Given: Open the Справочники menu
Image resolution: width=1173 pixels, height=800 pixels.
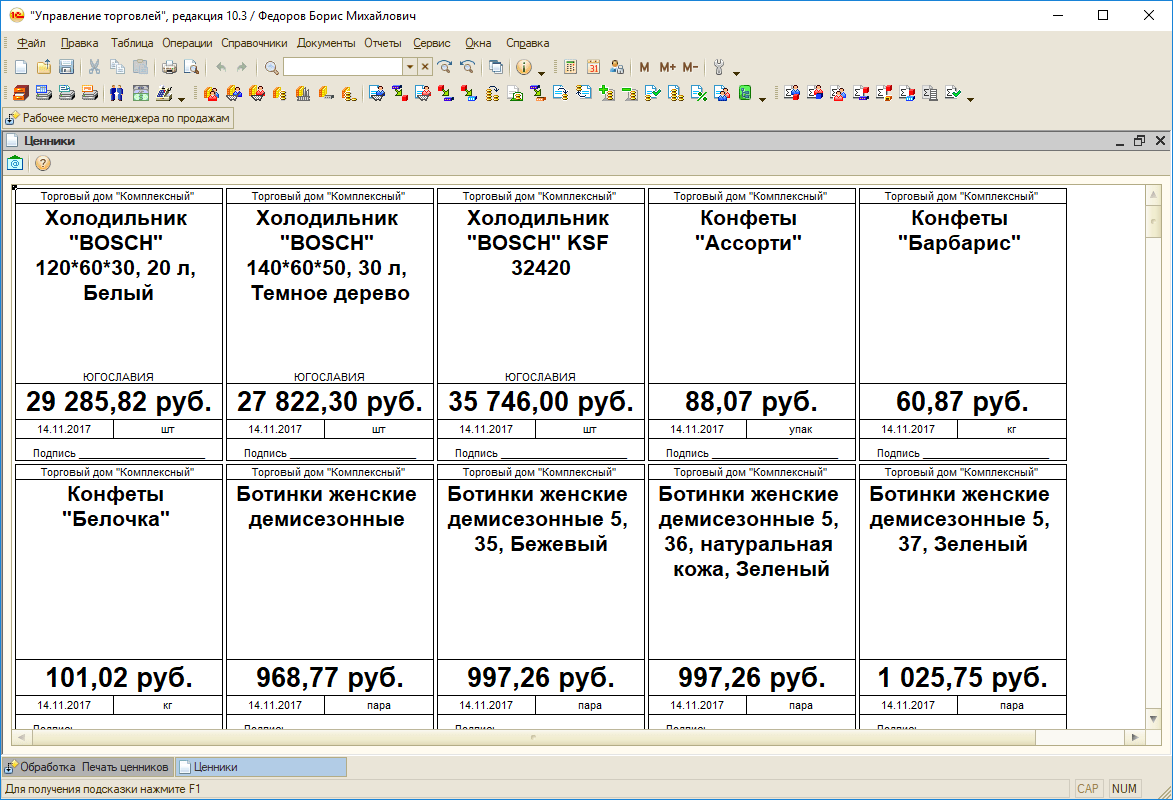Looking at the screenshot, I should coord(254,43).
